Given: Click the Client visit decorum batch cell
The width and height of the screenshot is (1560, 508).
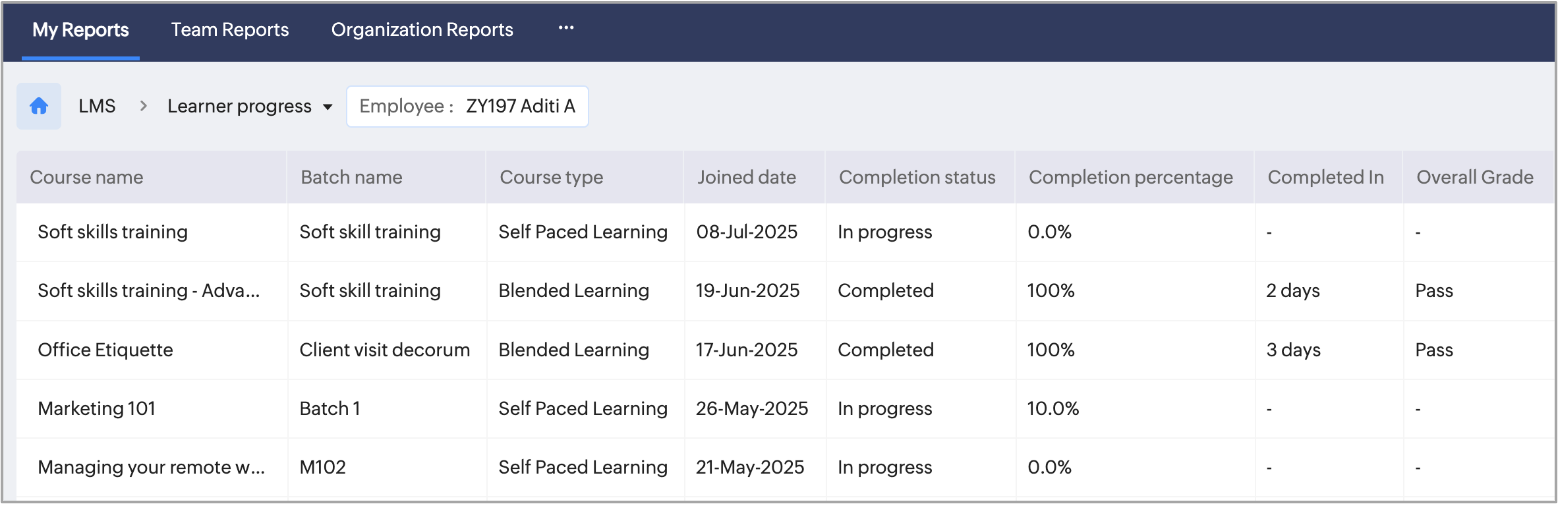Looking at the screenshot, I should pyautogui.click(x=384, y=350).
